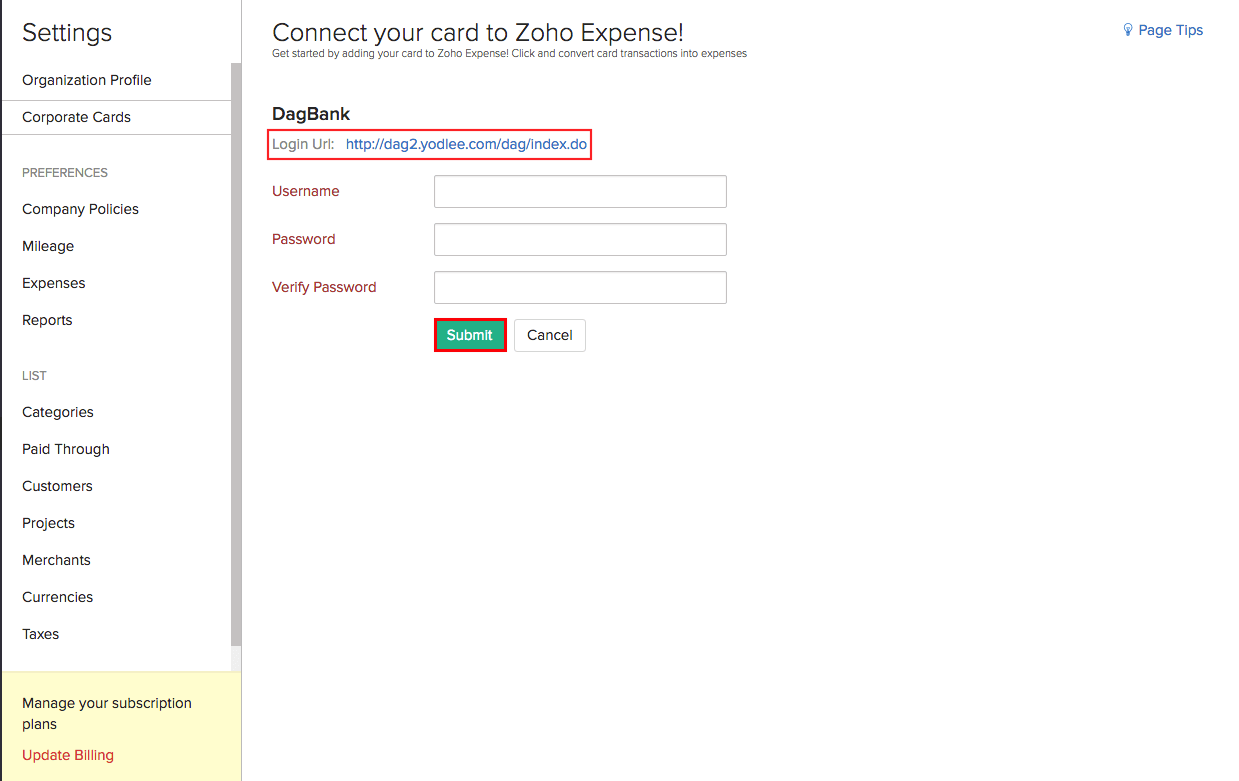Focus the Verify Password input field
1239x781 pixels.
click(580, 287)
